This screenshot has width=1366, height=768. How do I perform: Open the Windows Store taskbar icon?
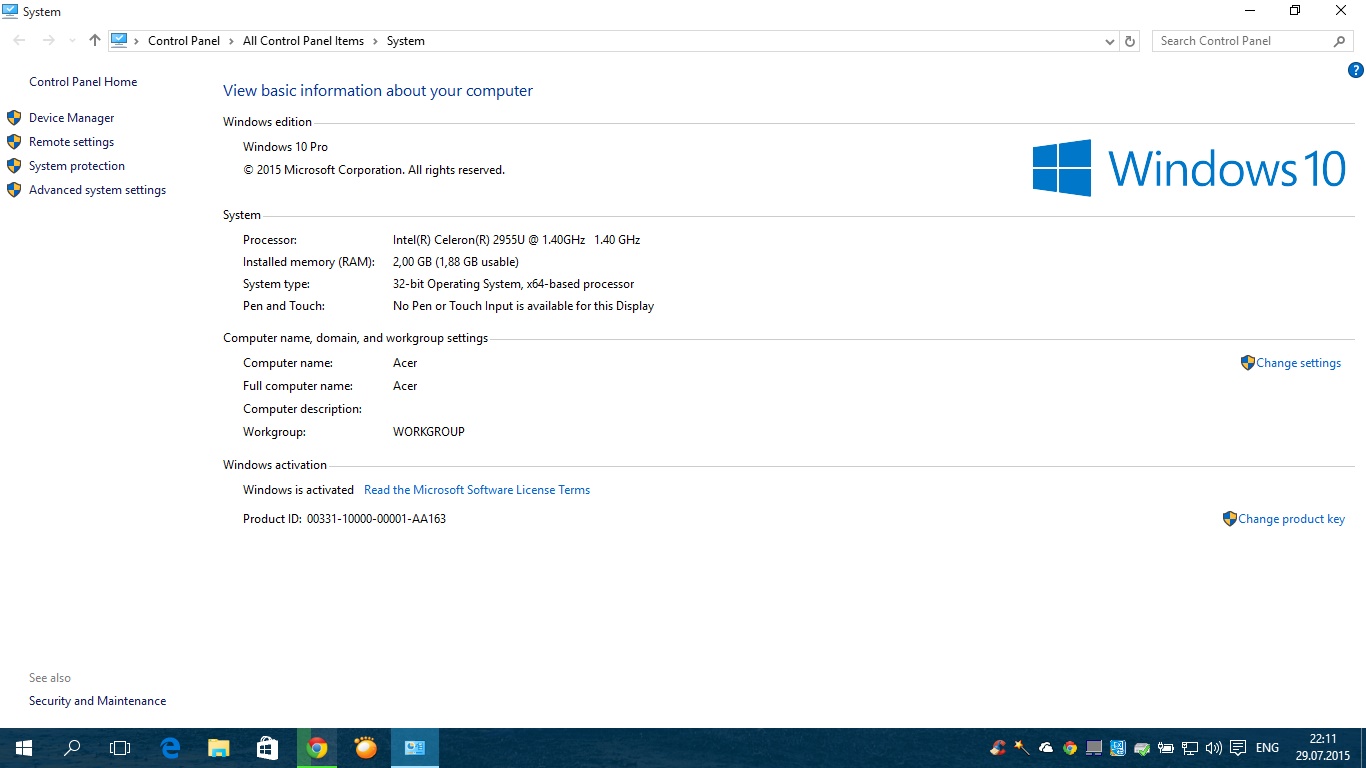[x=267, y=748]
